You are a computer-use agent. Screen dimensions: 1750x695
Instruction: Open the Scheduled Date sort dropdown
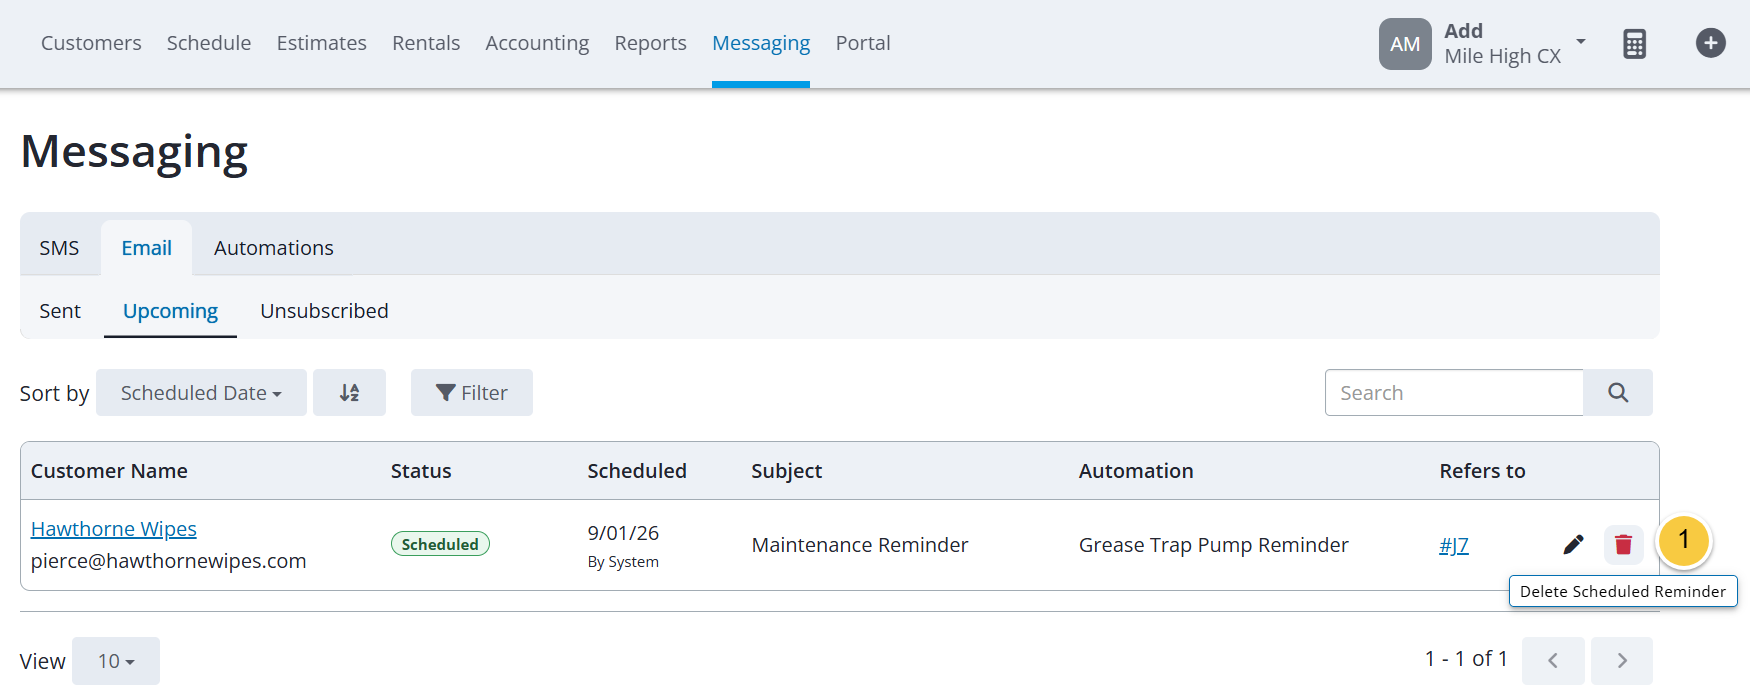click(x=201, y=393)
